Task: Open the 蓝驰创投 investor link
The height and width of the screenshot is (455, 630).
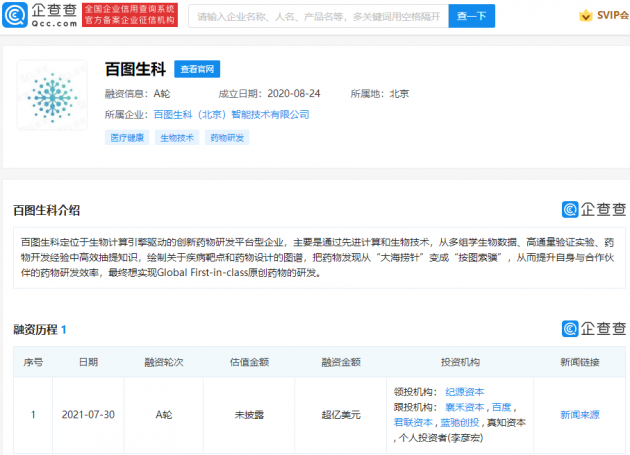Action: click(458, 422)
